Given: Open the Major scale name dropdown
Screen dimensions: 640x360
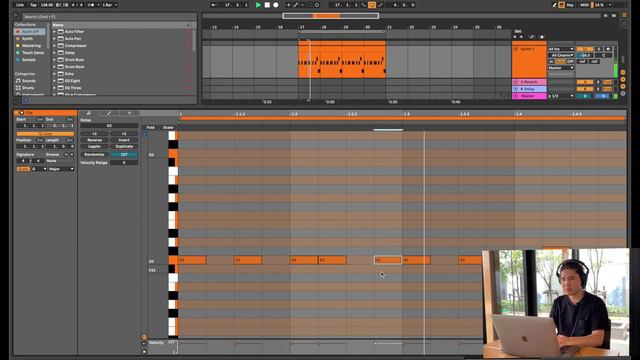Looking at the screenshot, I should click(x=61, y=169).
